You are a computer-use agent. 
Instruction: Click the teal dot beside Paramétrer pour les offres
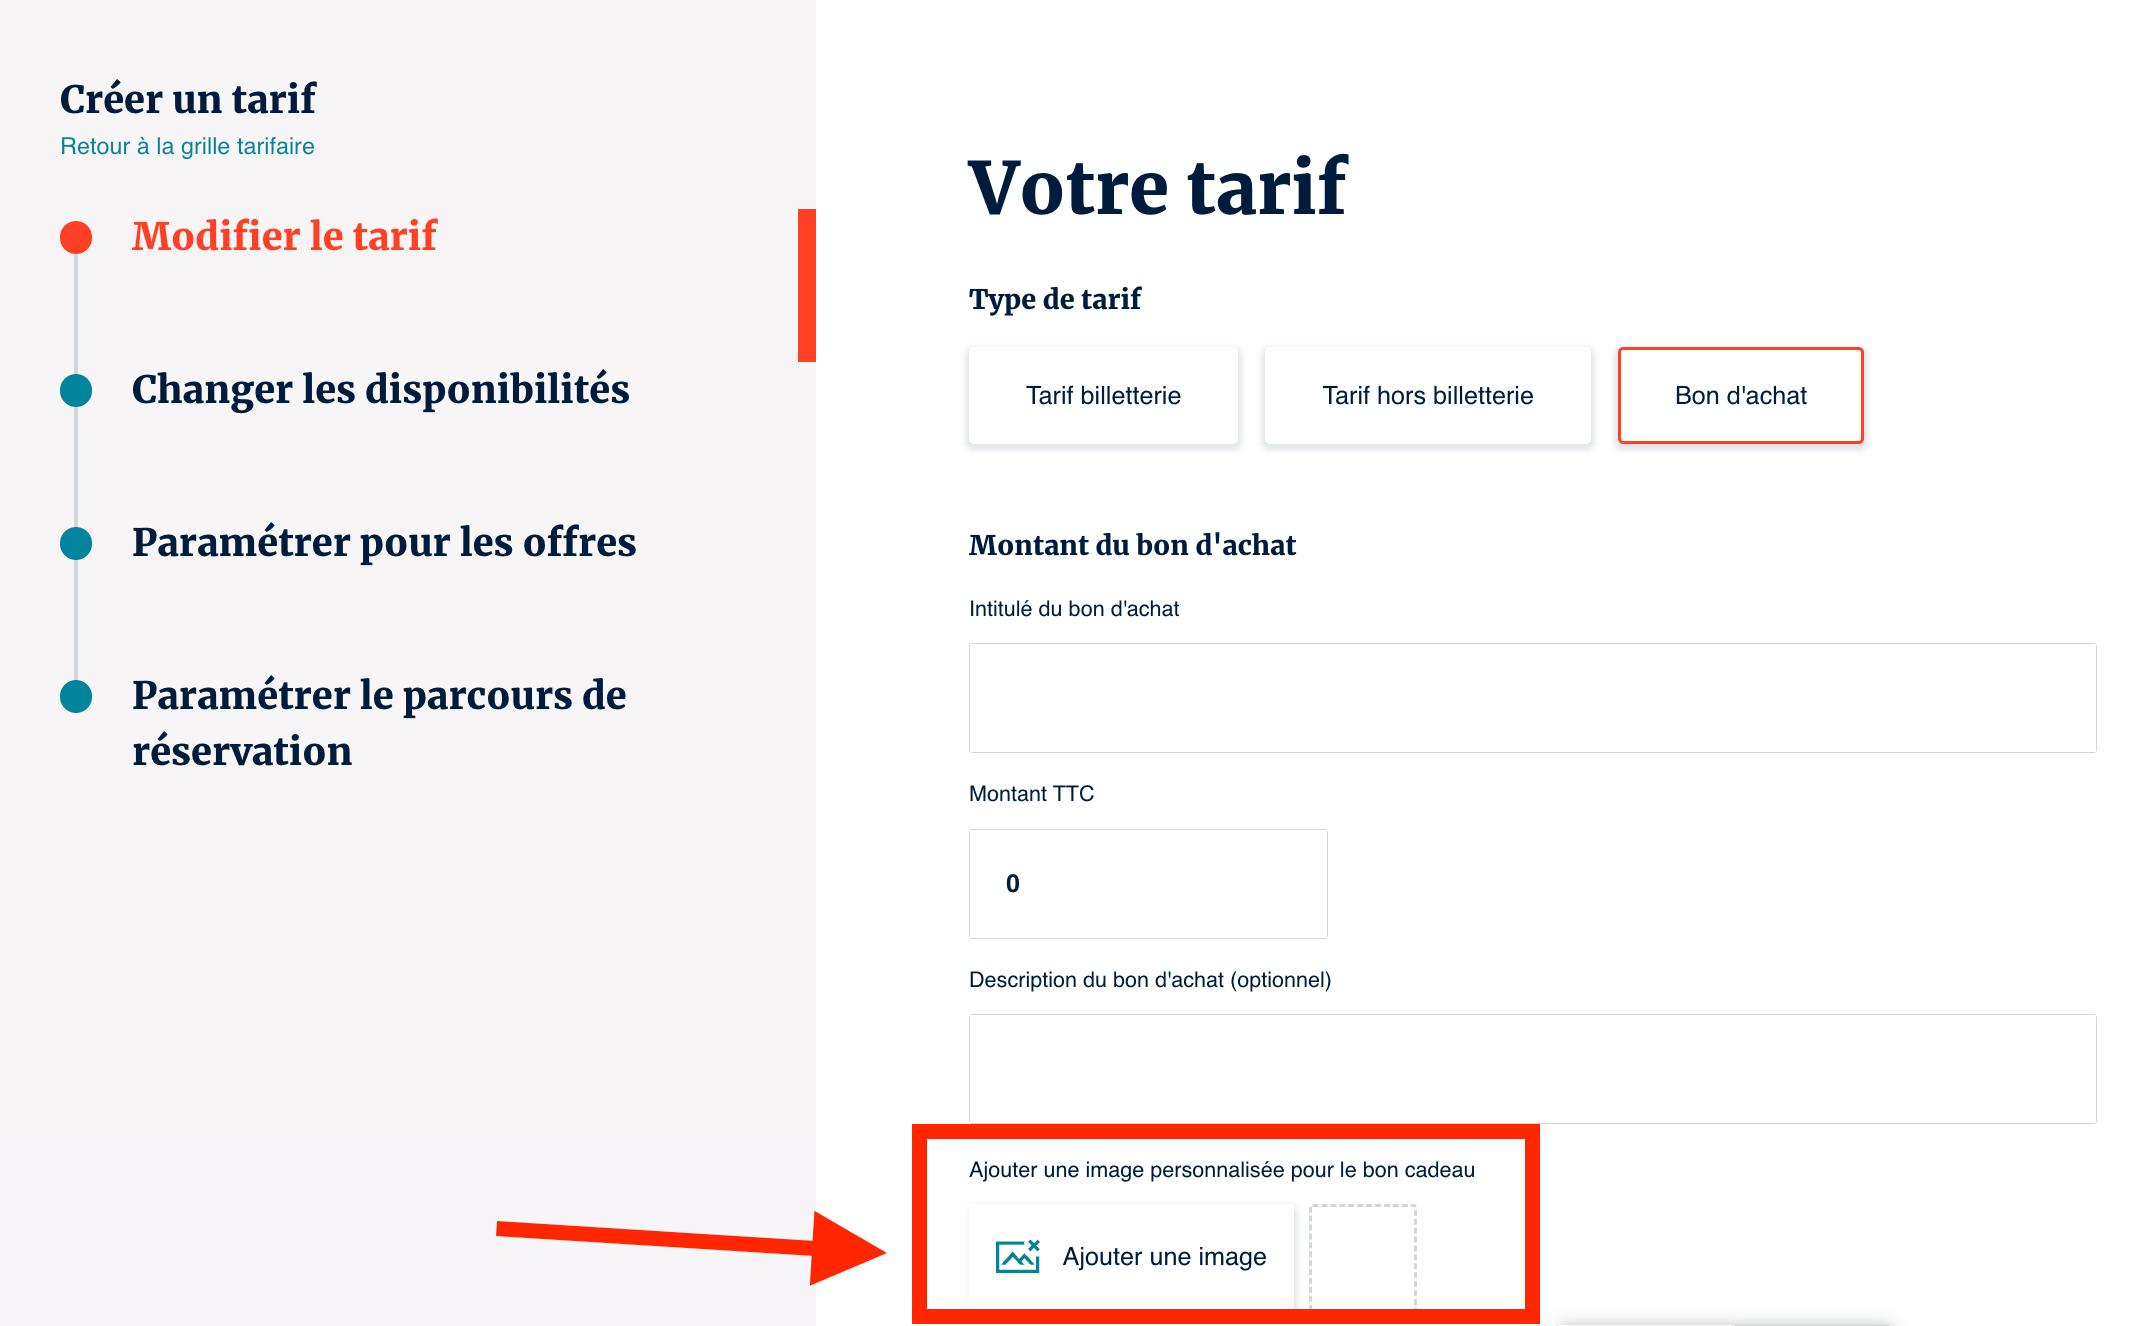pos(76,543)
